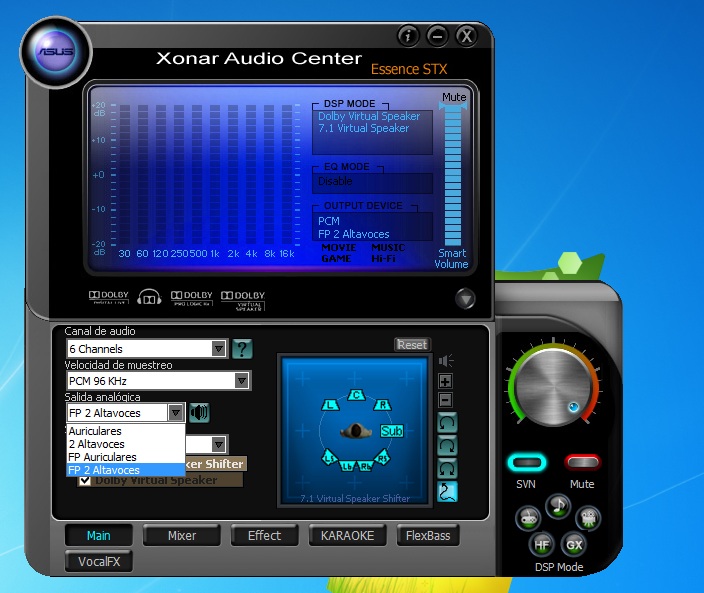Select Center speaker C in shifter

point(356,395)
